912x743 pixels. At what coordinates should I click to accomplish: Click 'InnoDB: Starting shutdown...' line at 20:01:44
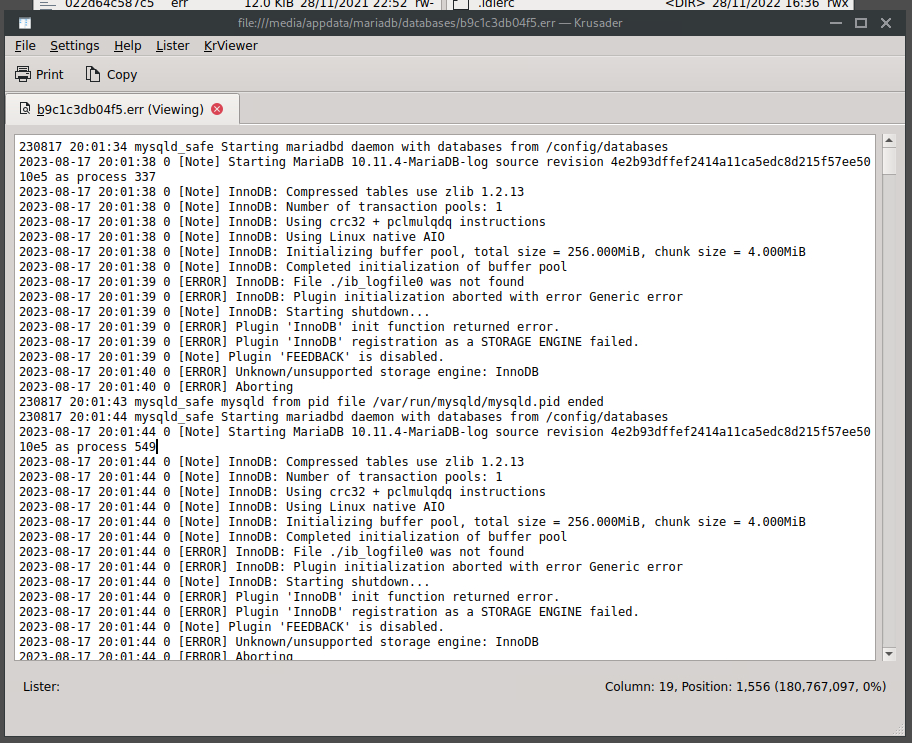click(224, 582)
